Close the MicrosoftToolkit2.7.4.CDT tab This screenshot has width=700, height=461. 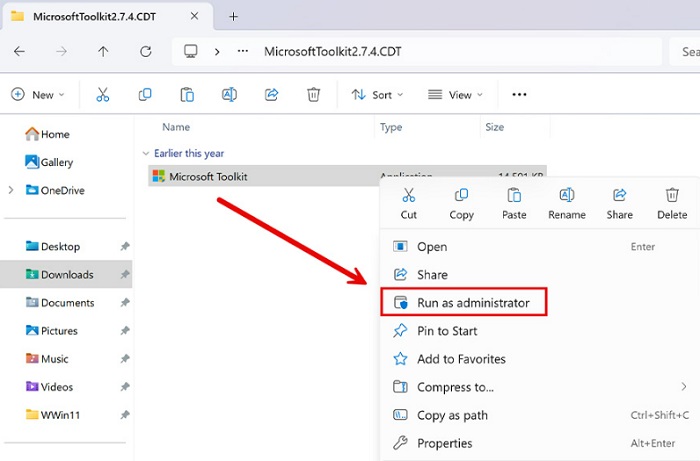tap(194, 16)
